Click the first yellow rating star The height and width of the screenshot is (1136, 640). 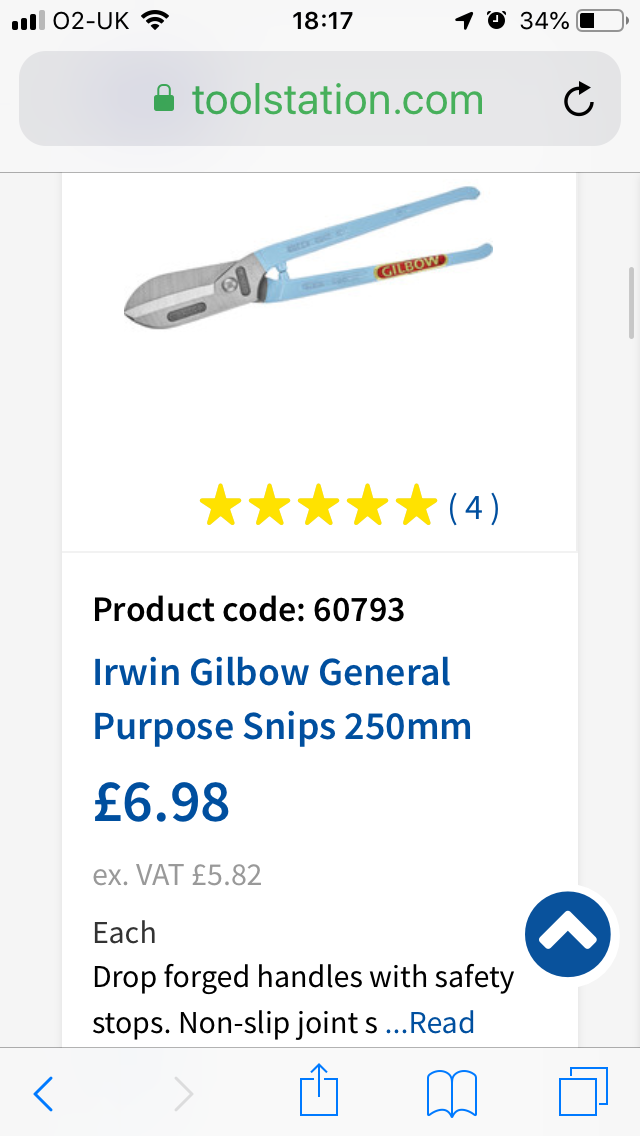(218, 507)
